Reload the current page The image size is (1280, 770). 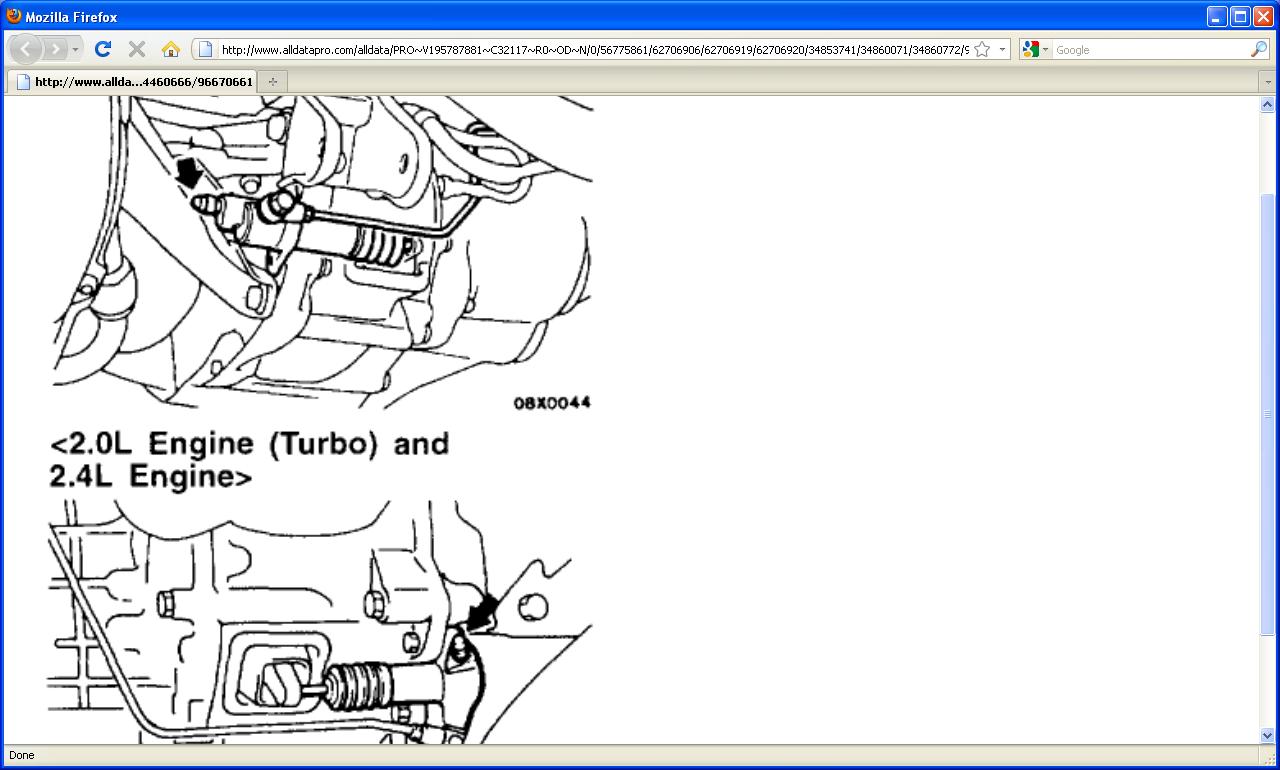[102, 49]
